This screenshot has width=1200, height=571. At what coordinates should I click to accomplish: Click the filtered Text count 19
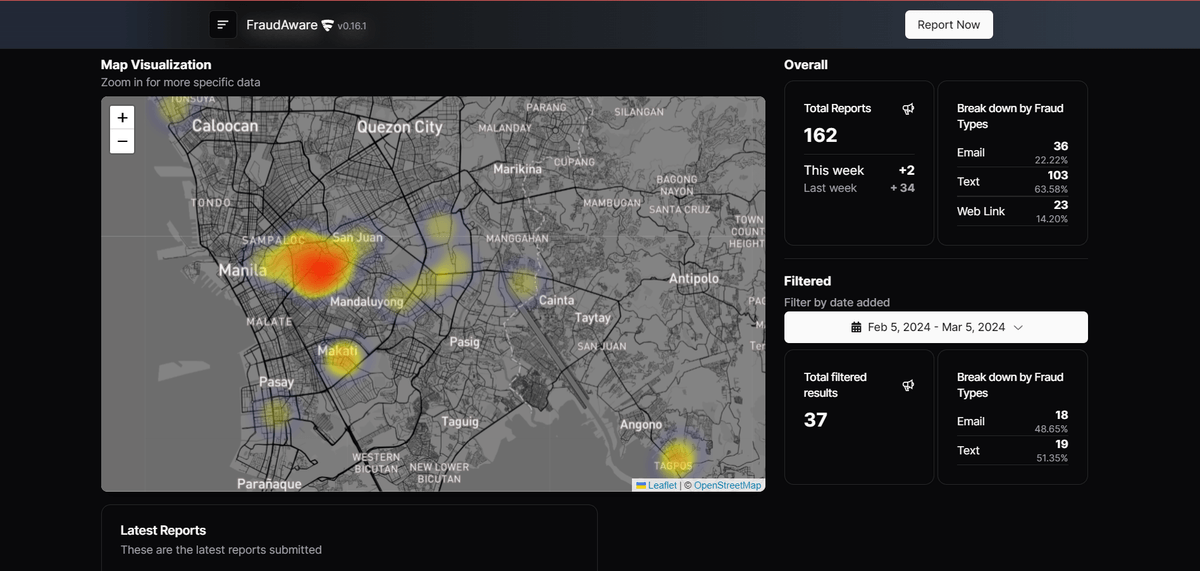click(1061, 443)
